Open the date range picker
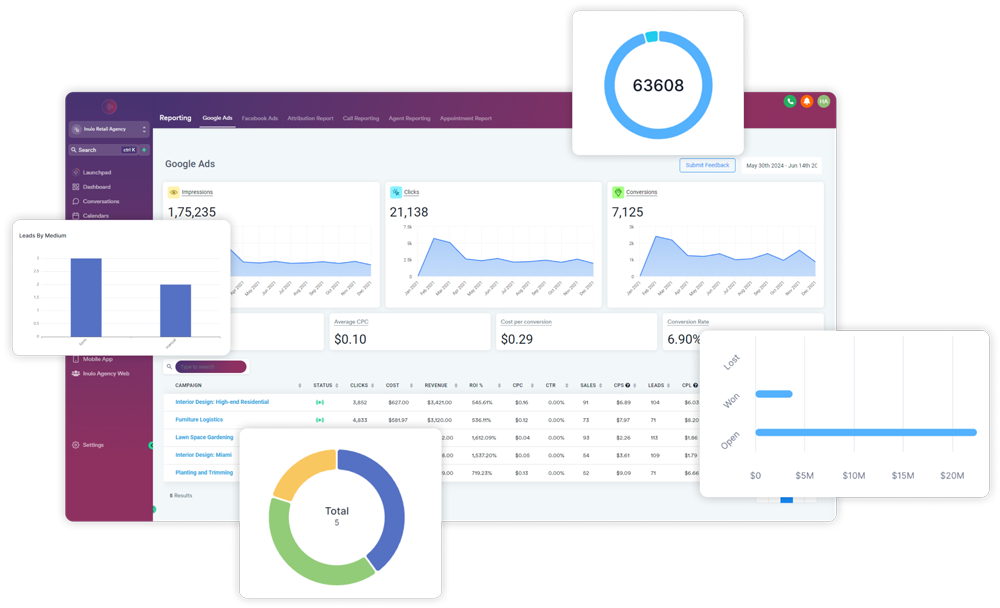The width and height of the screenshot is (1000, 608). (781, 166)
